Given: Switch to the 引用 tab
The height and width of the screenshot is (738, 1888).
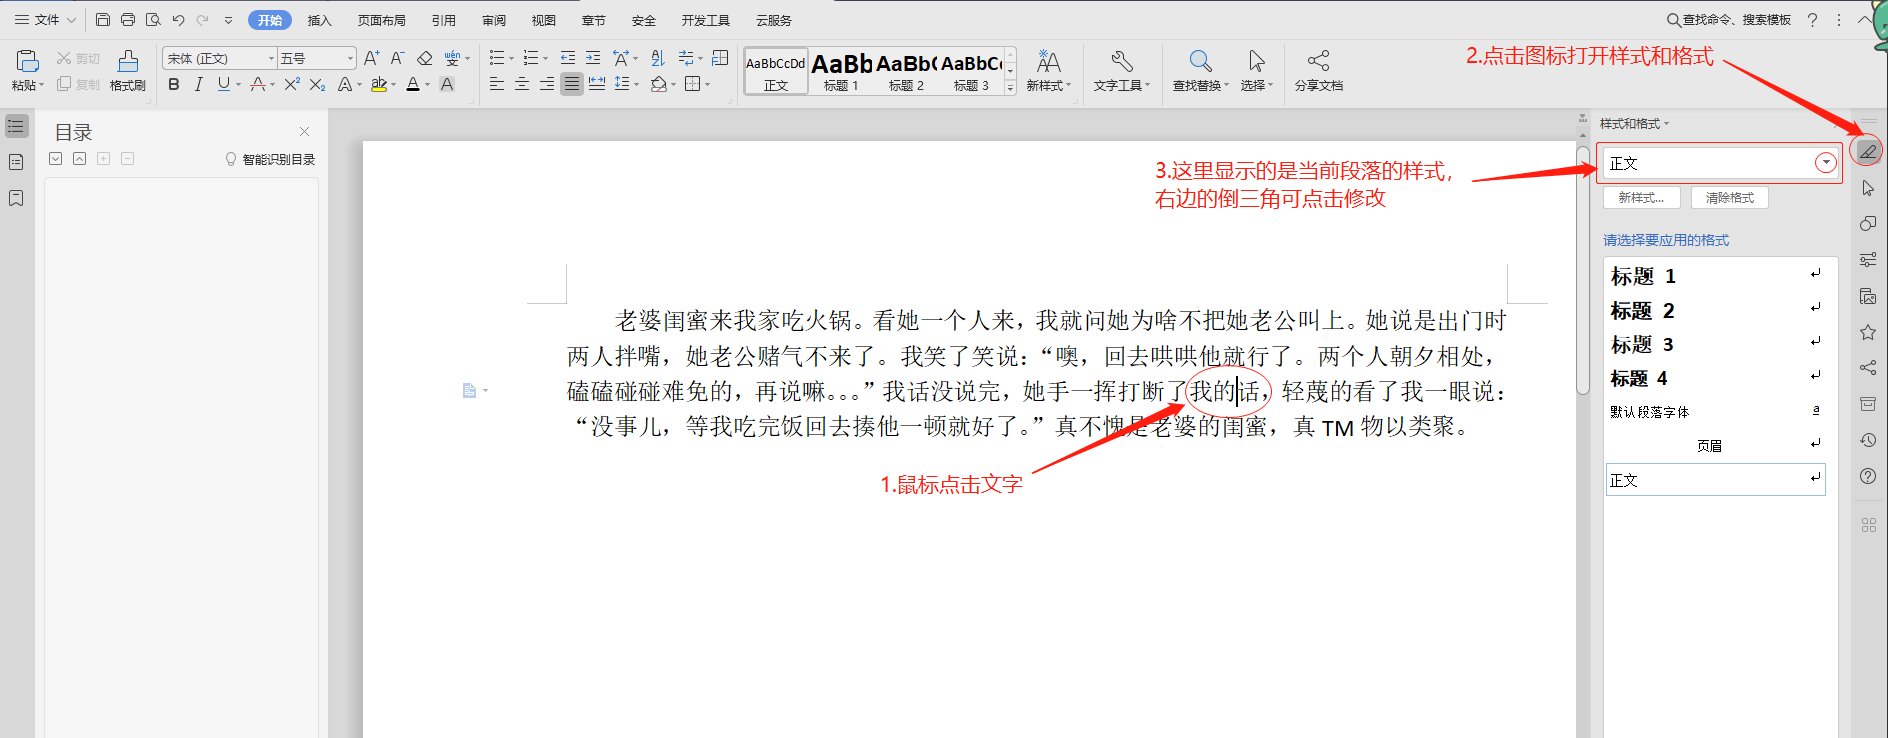Looking at the screenshot, I should (443, 20).
